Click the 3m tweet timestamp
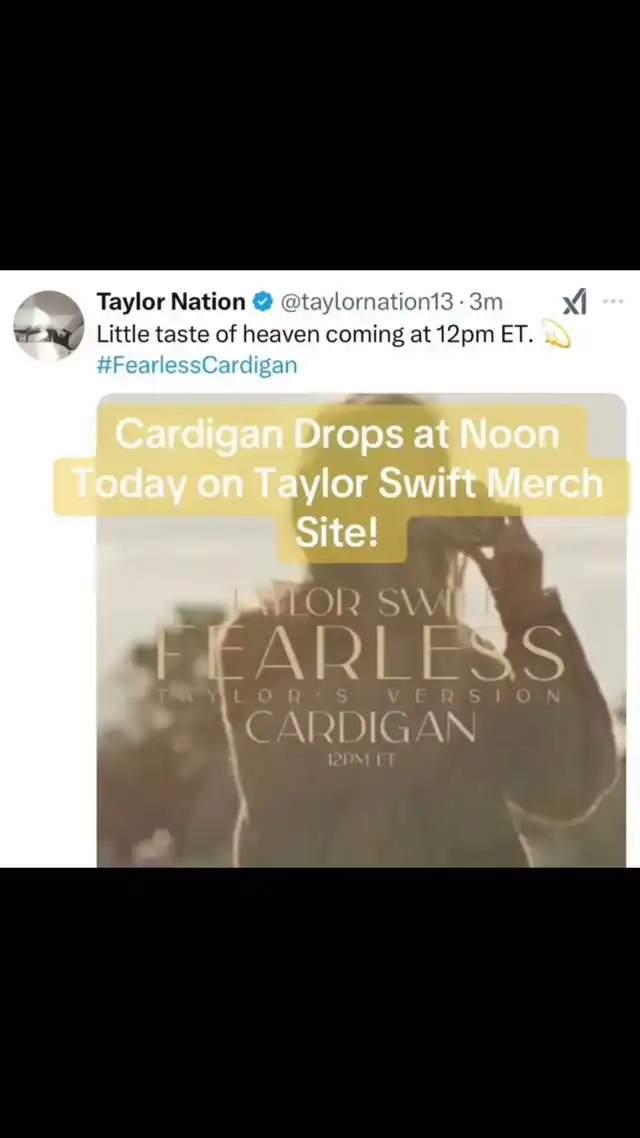Viewport: 640px width, 1138px height. 486,302
